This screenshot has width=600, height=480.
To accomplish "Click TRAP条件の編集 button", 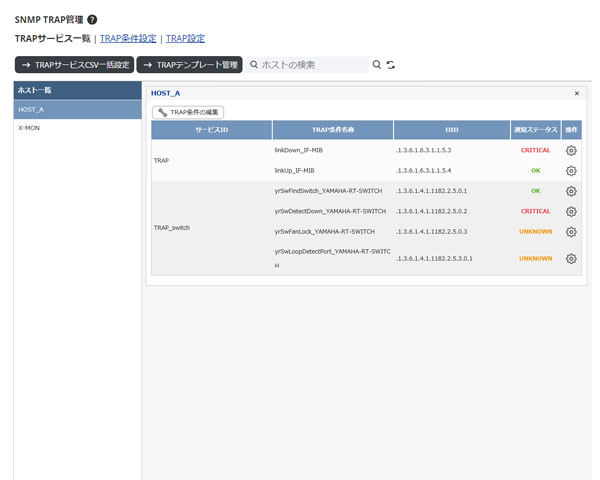I will [188, 112].
